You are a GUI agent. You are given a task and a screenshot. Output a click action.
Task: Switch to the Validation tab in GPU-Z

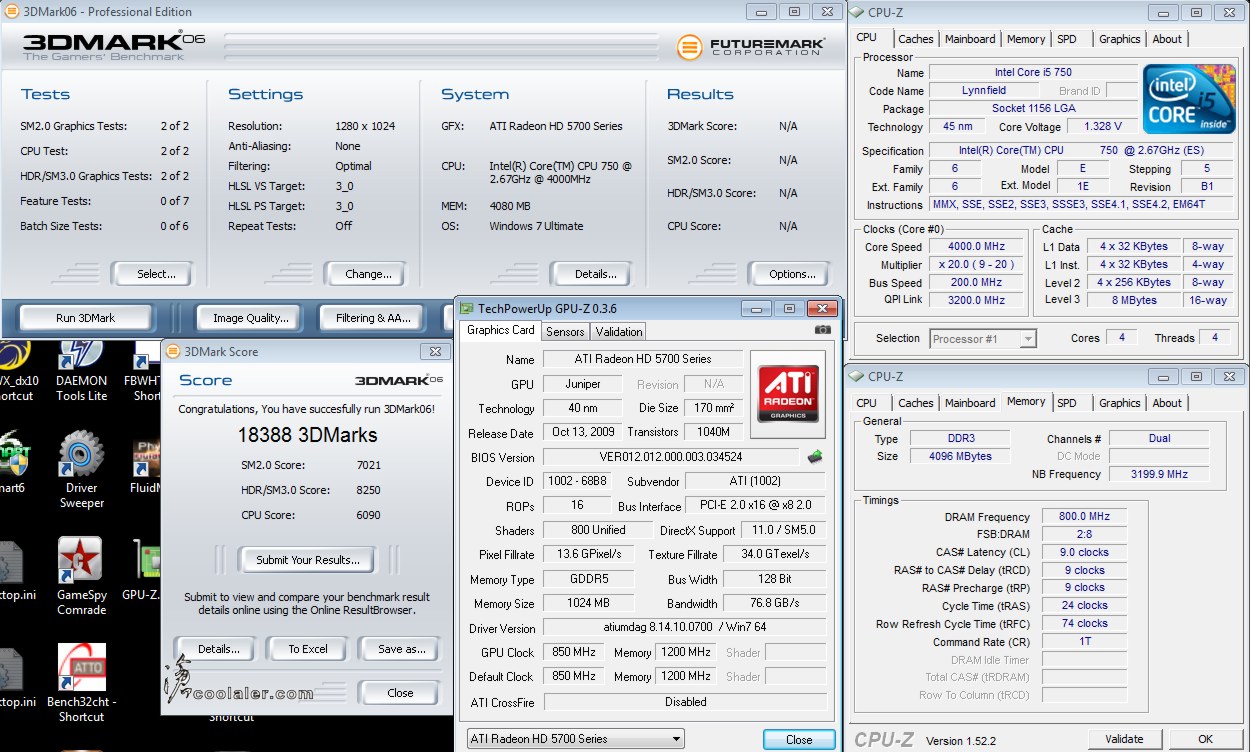pyautogui.click(x=619, y=331)
